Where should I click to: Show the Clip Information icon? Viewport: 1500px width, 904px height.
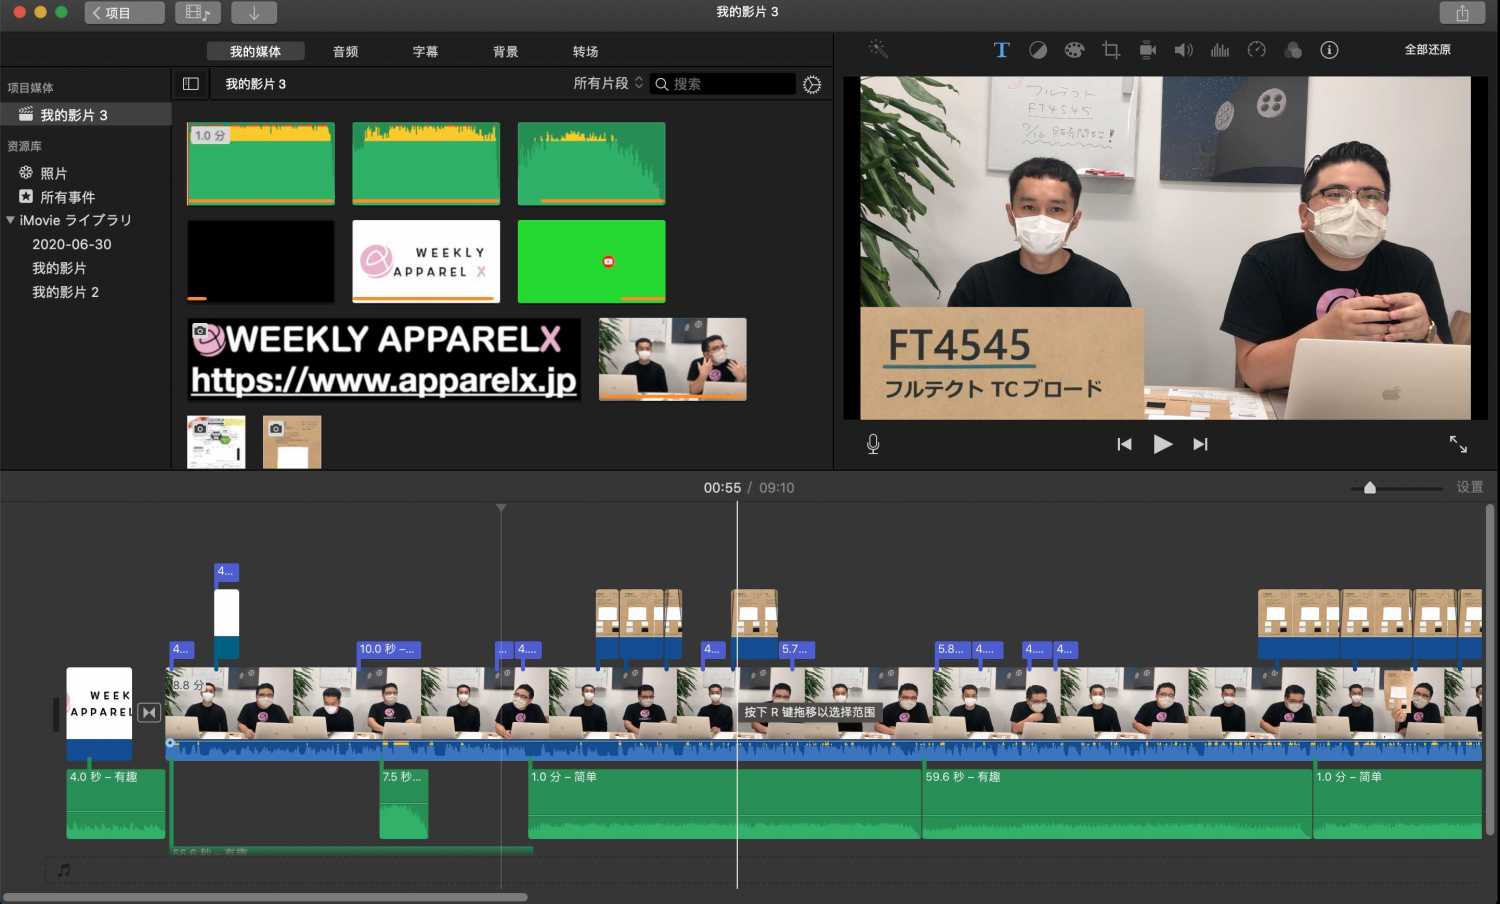[x=1329, y=50]
